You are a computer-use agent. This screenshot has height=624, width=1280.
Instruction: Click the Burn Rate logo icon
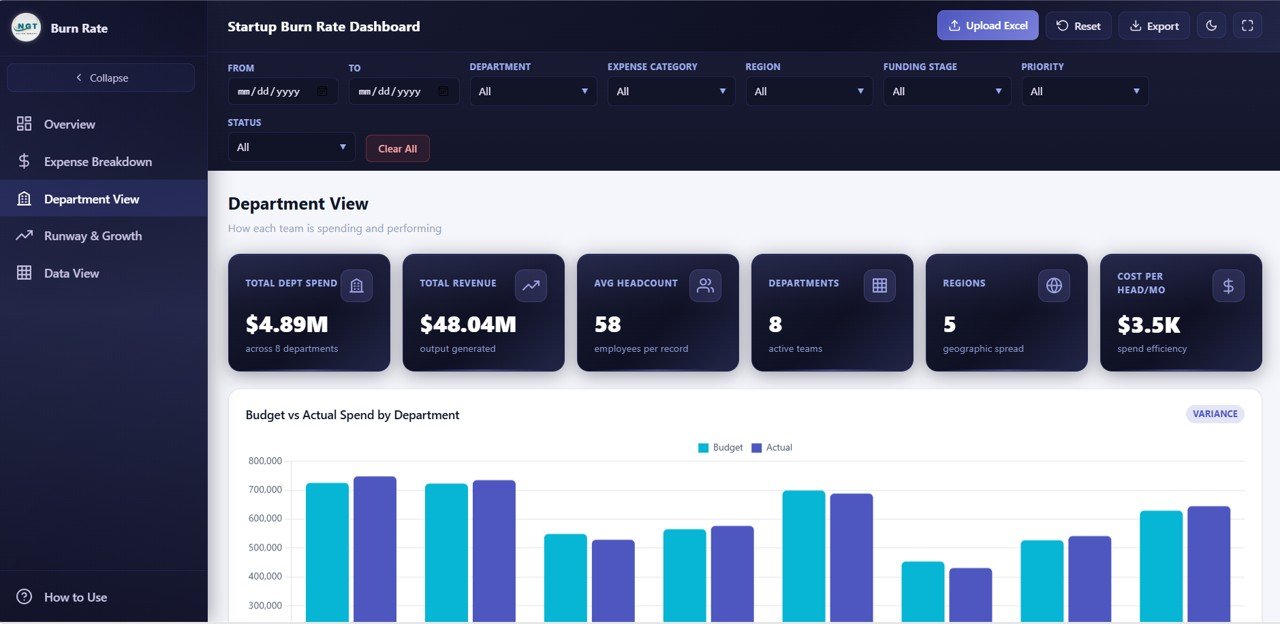[x=25, y=27]
